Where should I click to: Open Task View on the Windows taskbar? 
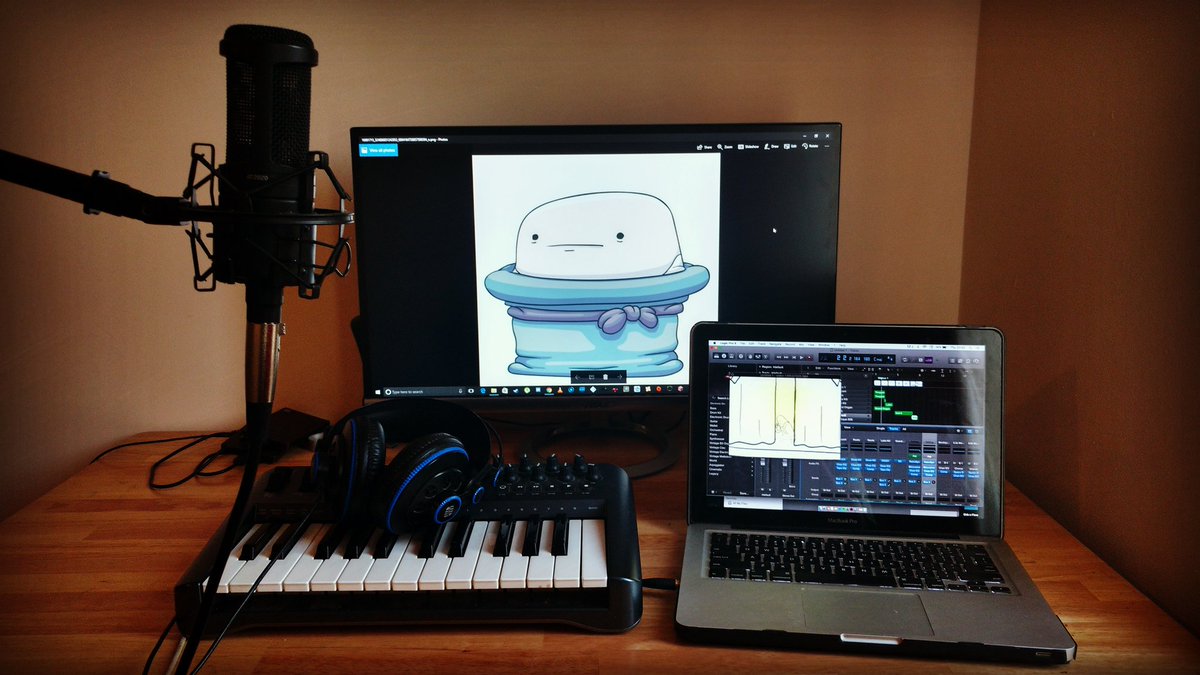coord(470,392)
